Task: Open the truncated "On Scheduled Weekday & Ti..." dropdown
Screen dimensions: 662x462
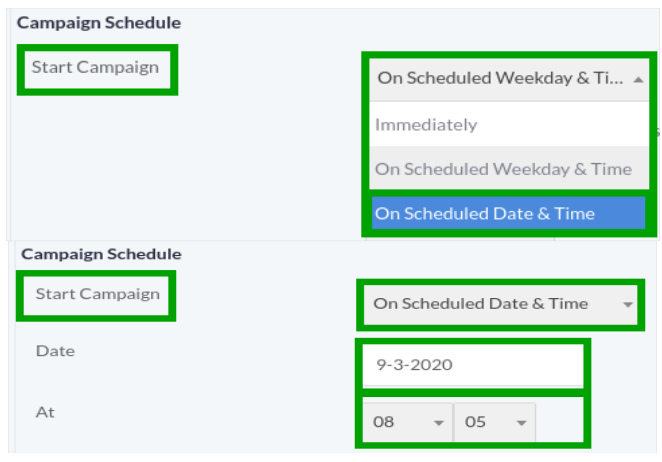Action: point(500,78)
